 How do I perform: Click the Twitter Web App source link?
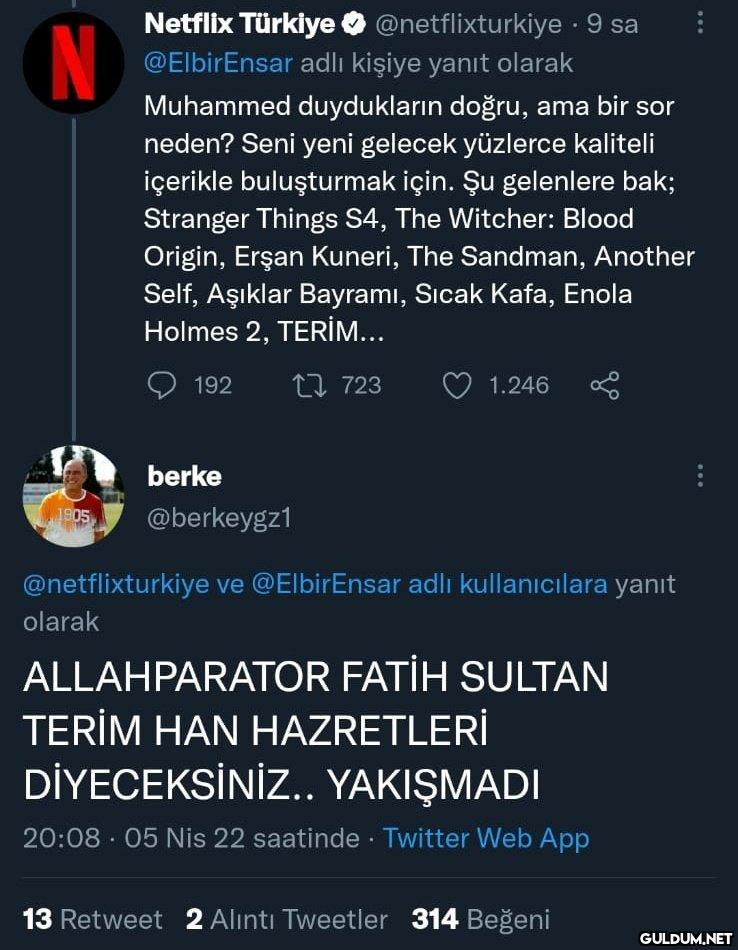(486, 838)
